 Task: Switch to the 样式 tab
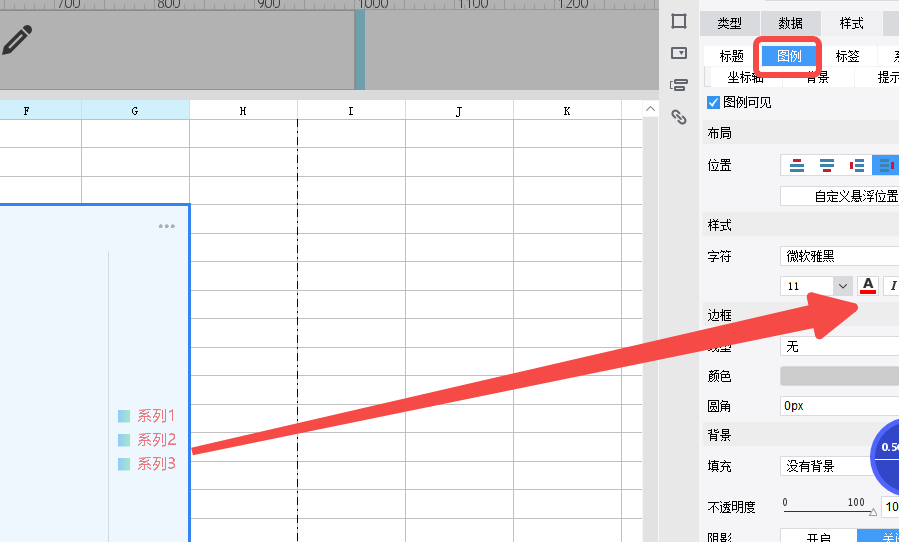[851, 24]
